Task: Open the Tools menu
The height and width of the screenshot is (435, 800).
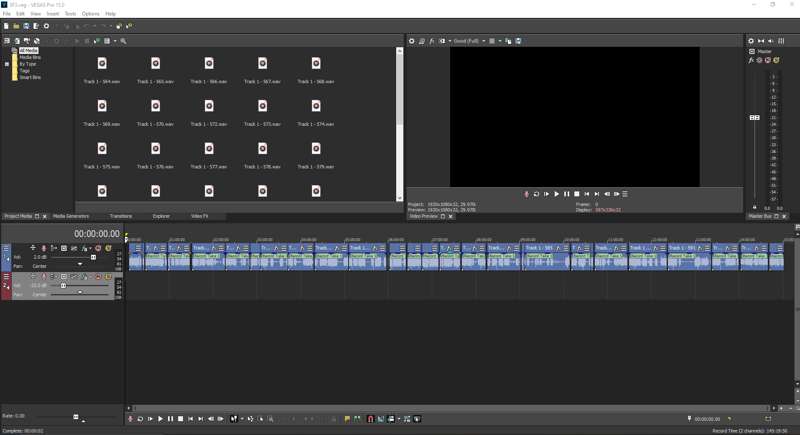Action: tap(70, 14)
